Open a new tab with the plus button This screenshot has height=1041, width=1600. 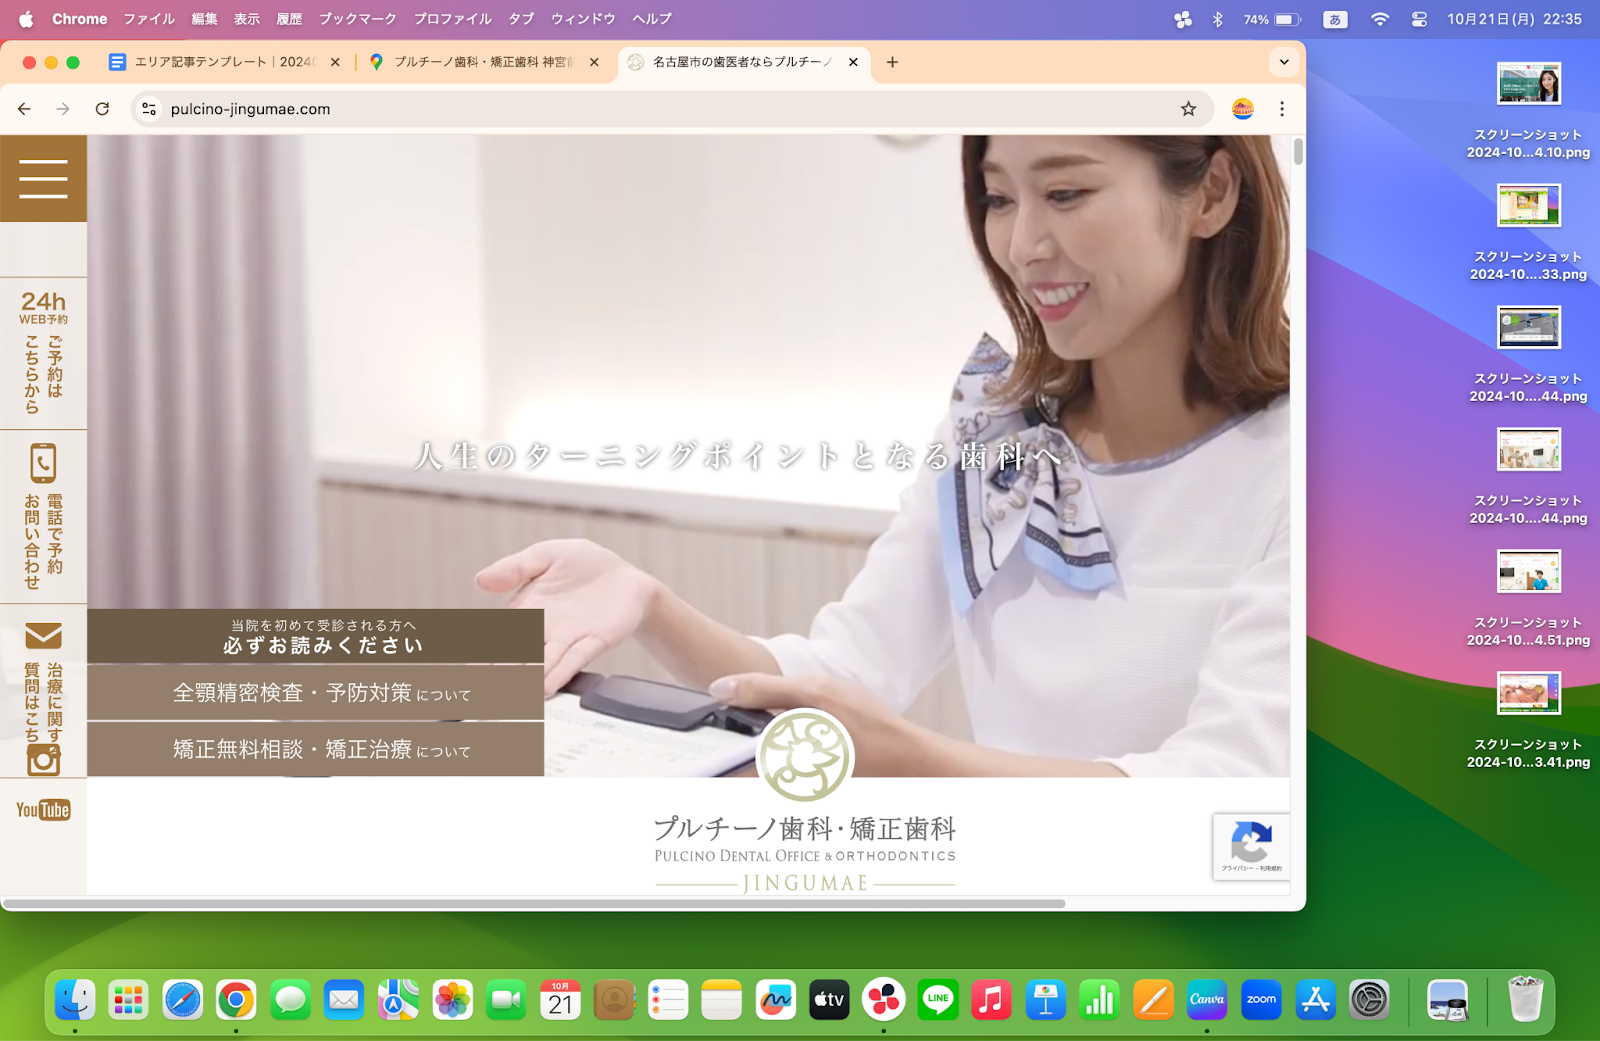(x=892, y=62)
